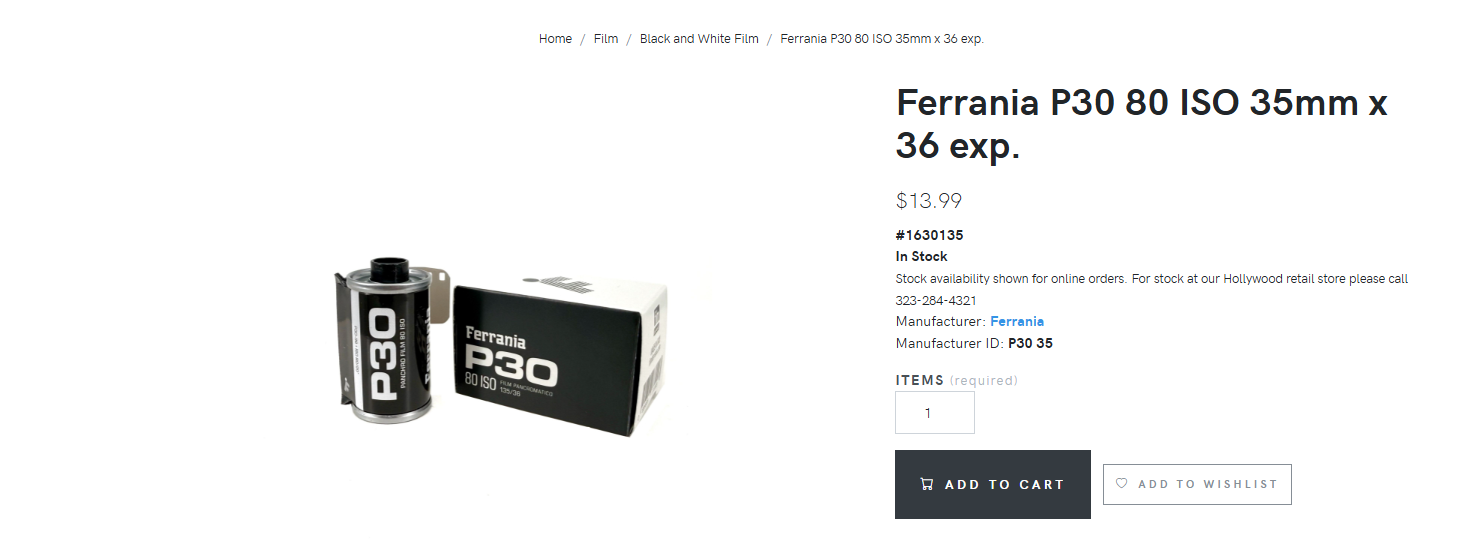This screenshot has width=1468, height=545.
Task: Click the shopping cart icon on Add to Cart
Action: [x=927, y=484]
